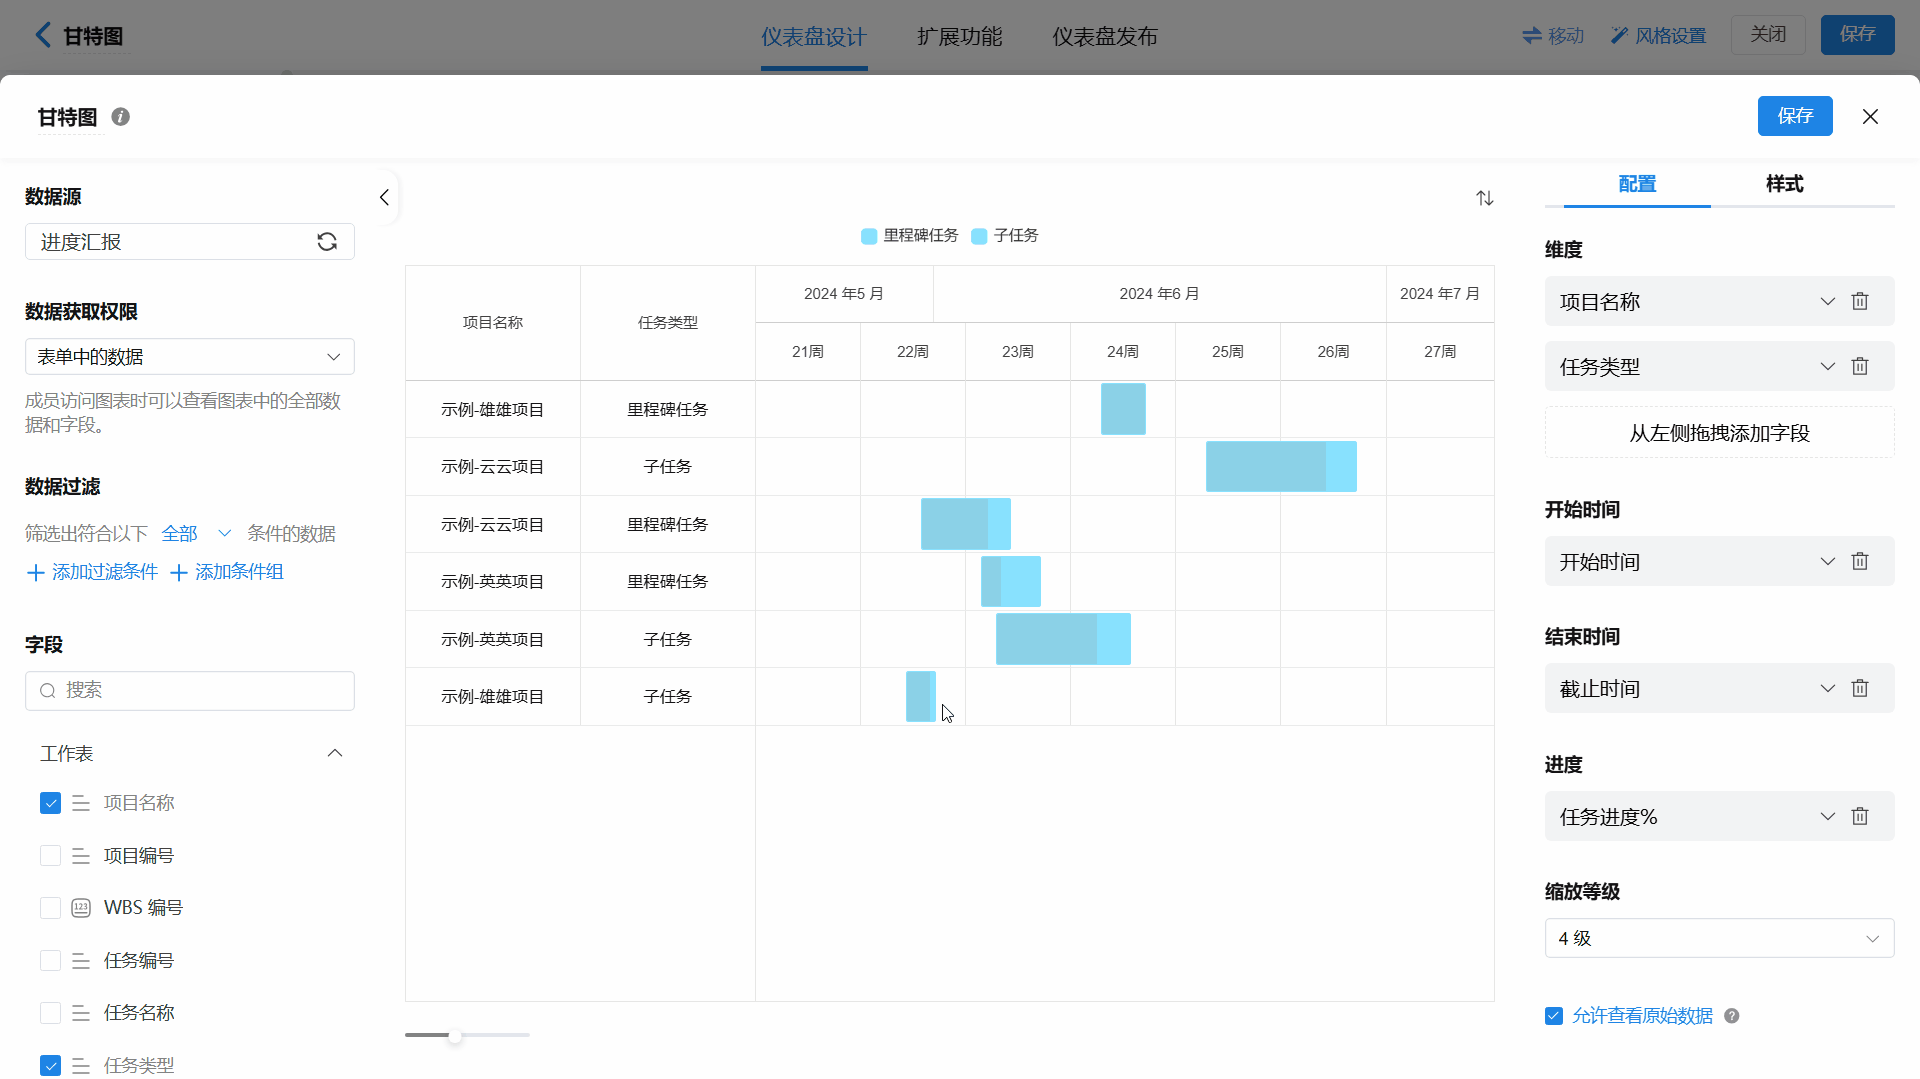This screenshot has width=1920, height=1079.
Task: Delete the 项目名称 dimension field
Action: tap(1859, 301)
